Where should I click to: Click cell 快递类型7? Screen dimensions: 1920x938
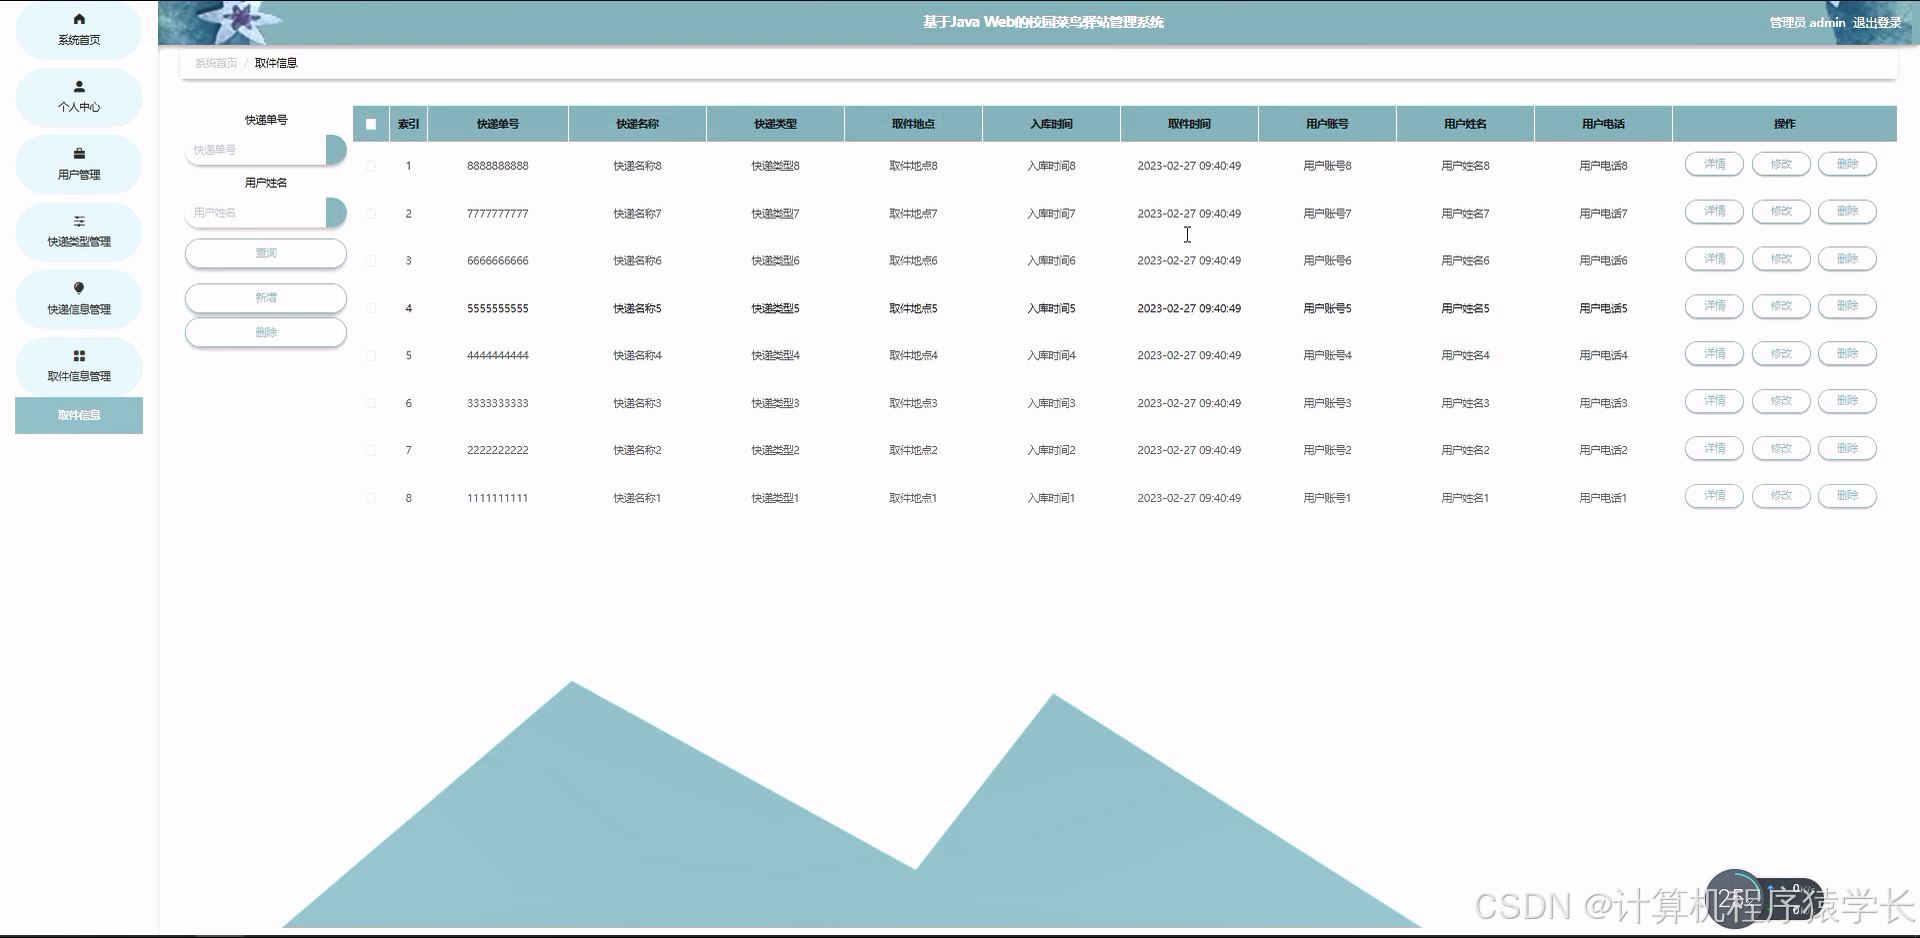775,214
